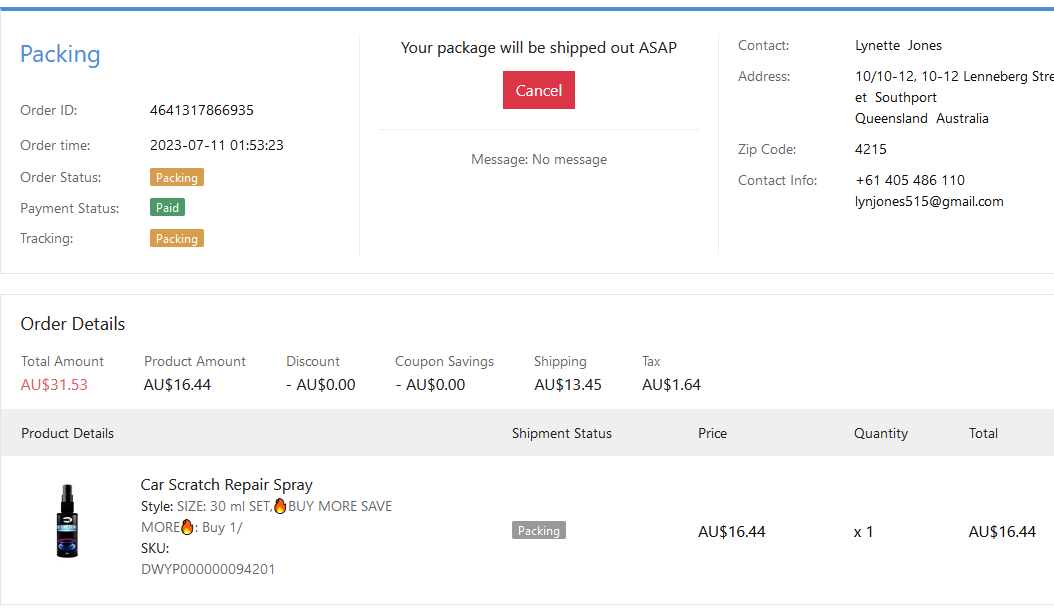The height and width of the screenshot is (611, 1054).
Task: Select the order ID number 4641317866935
Action: coord(201,110)
